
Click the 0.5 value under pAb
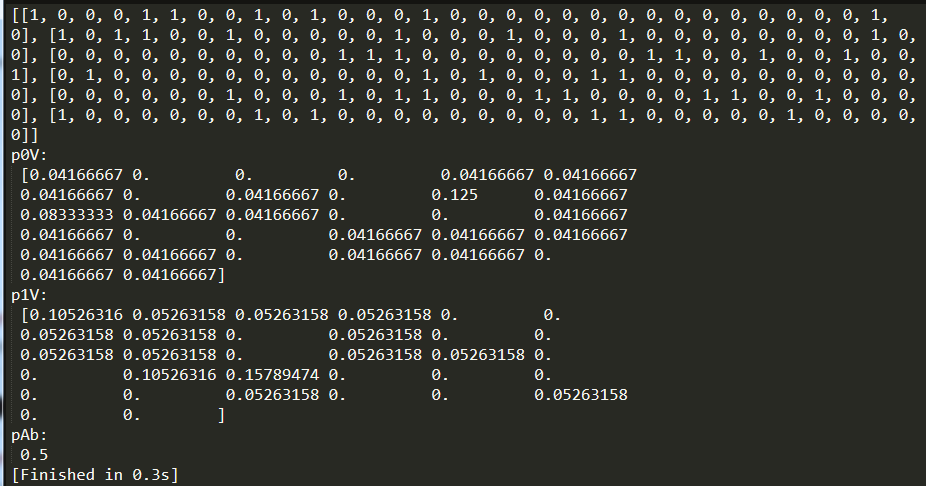click(x=32, y=454)
